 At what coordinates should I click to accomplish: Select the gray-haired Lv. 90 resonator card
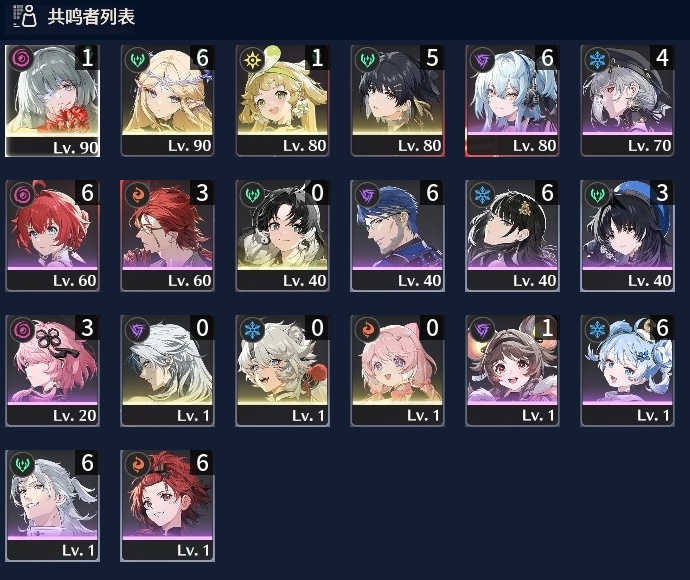[x=52, y=101]
